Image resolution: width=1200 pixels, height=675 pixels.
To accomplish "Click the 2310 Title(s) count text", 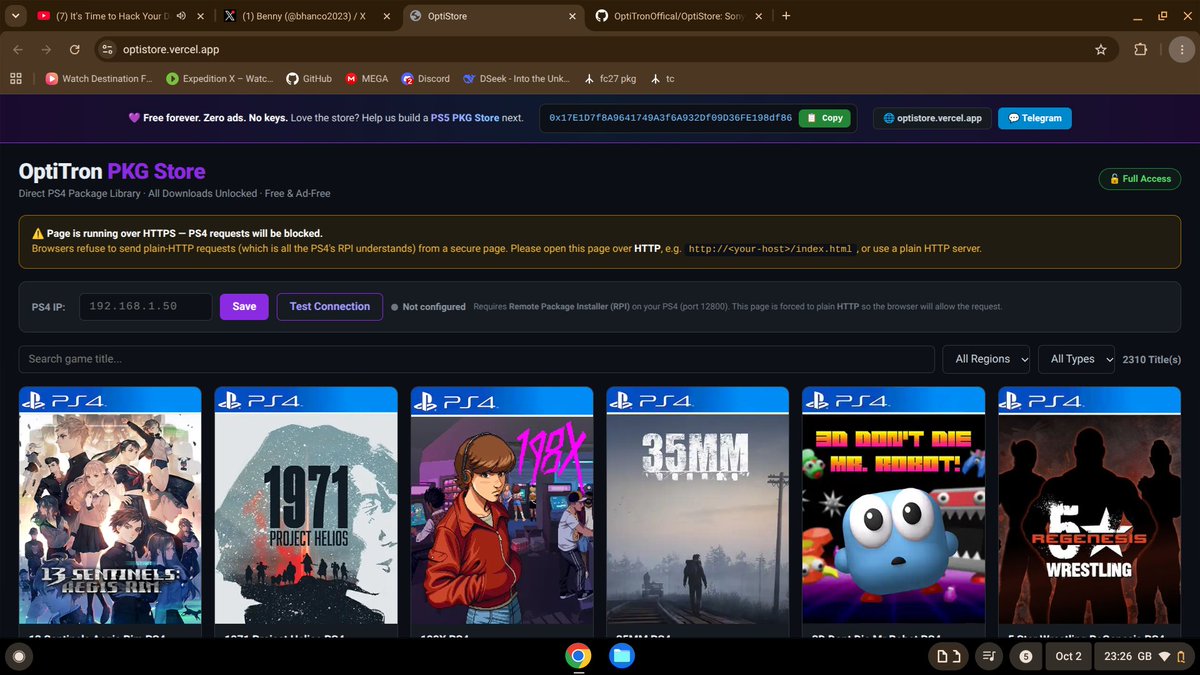I will pos(1152,359).
